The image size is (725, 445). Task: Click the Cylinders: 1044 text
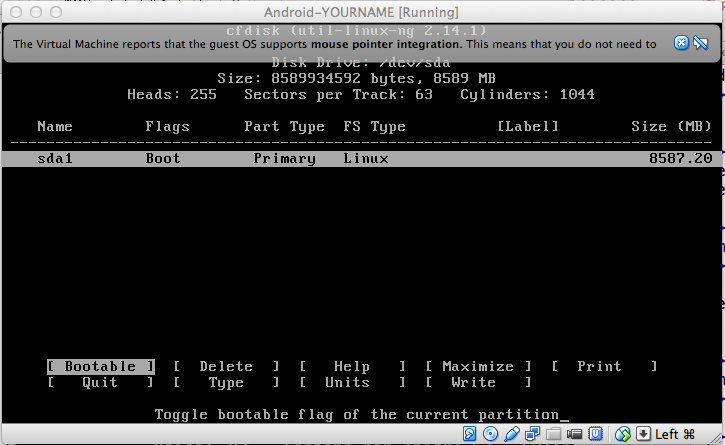click(x=528, y=94)
